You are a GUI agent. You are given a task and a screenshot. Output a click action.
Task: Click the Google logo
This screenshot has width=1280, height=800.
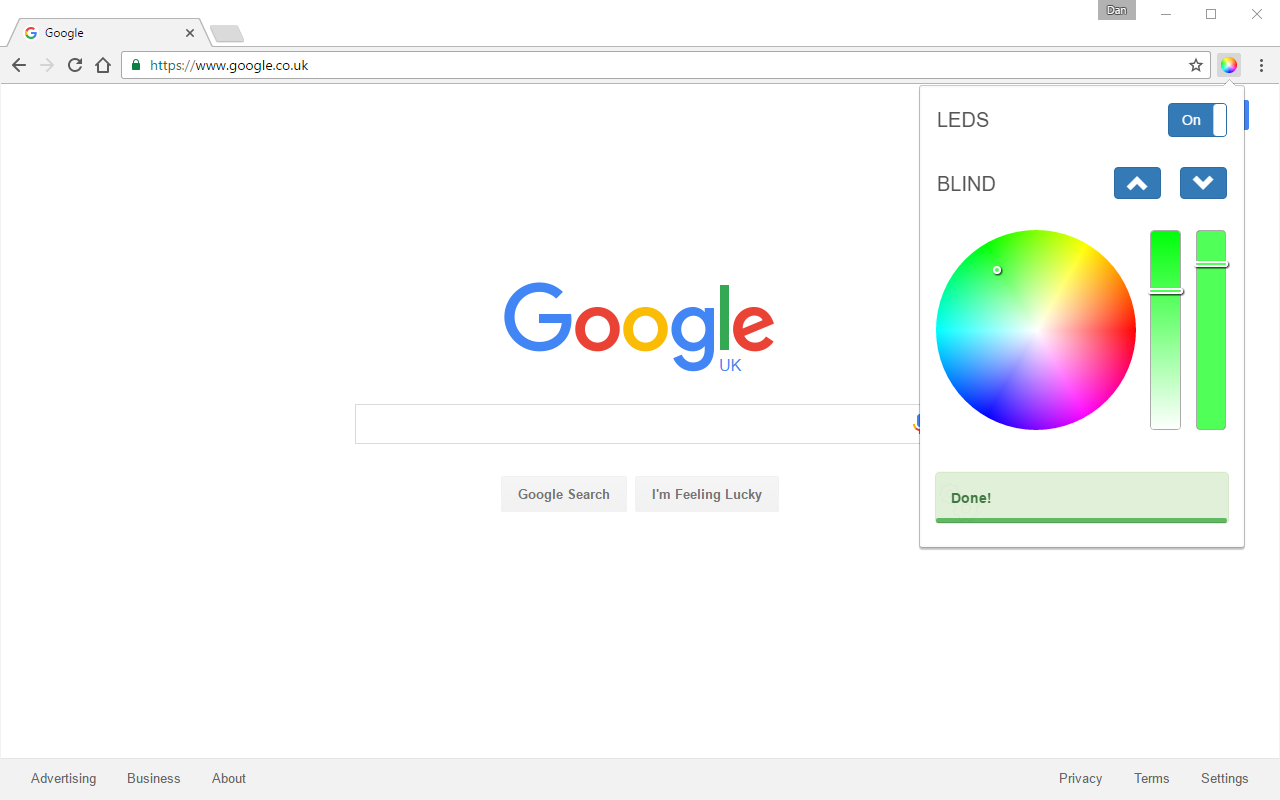(639, 327)
